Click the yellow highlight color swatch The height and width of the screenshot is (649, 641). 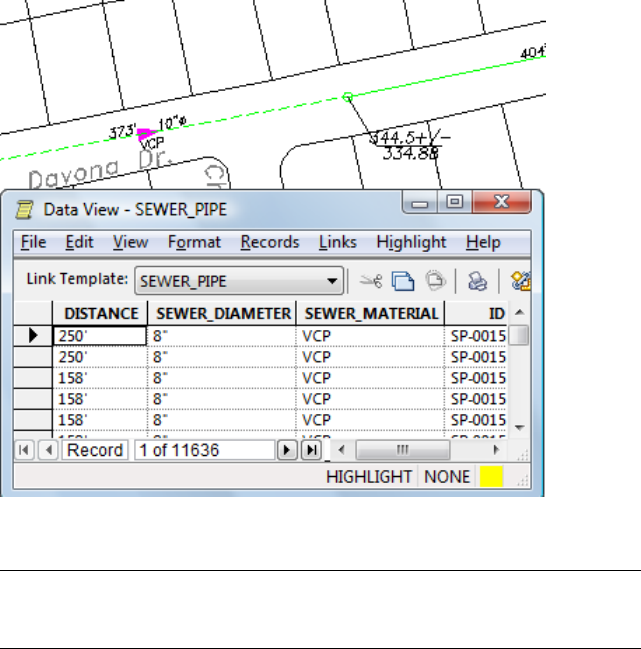[490, 477]
